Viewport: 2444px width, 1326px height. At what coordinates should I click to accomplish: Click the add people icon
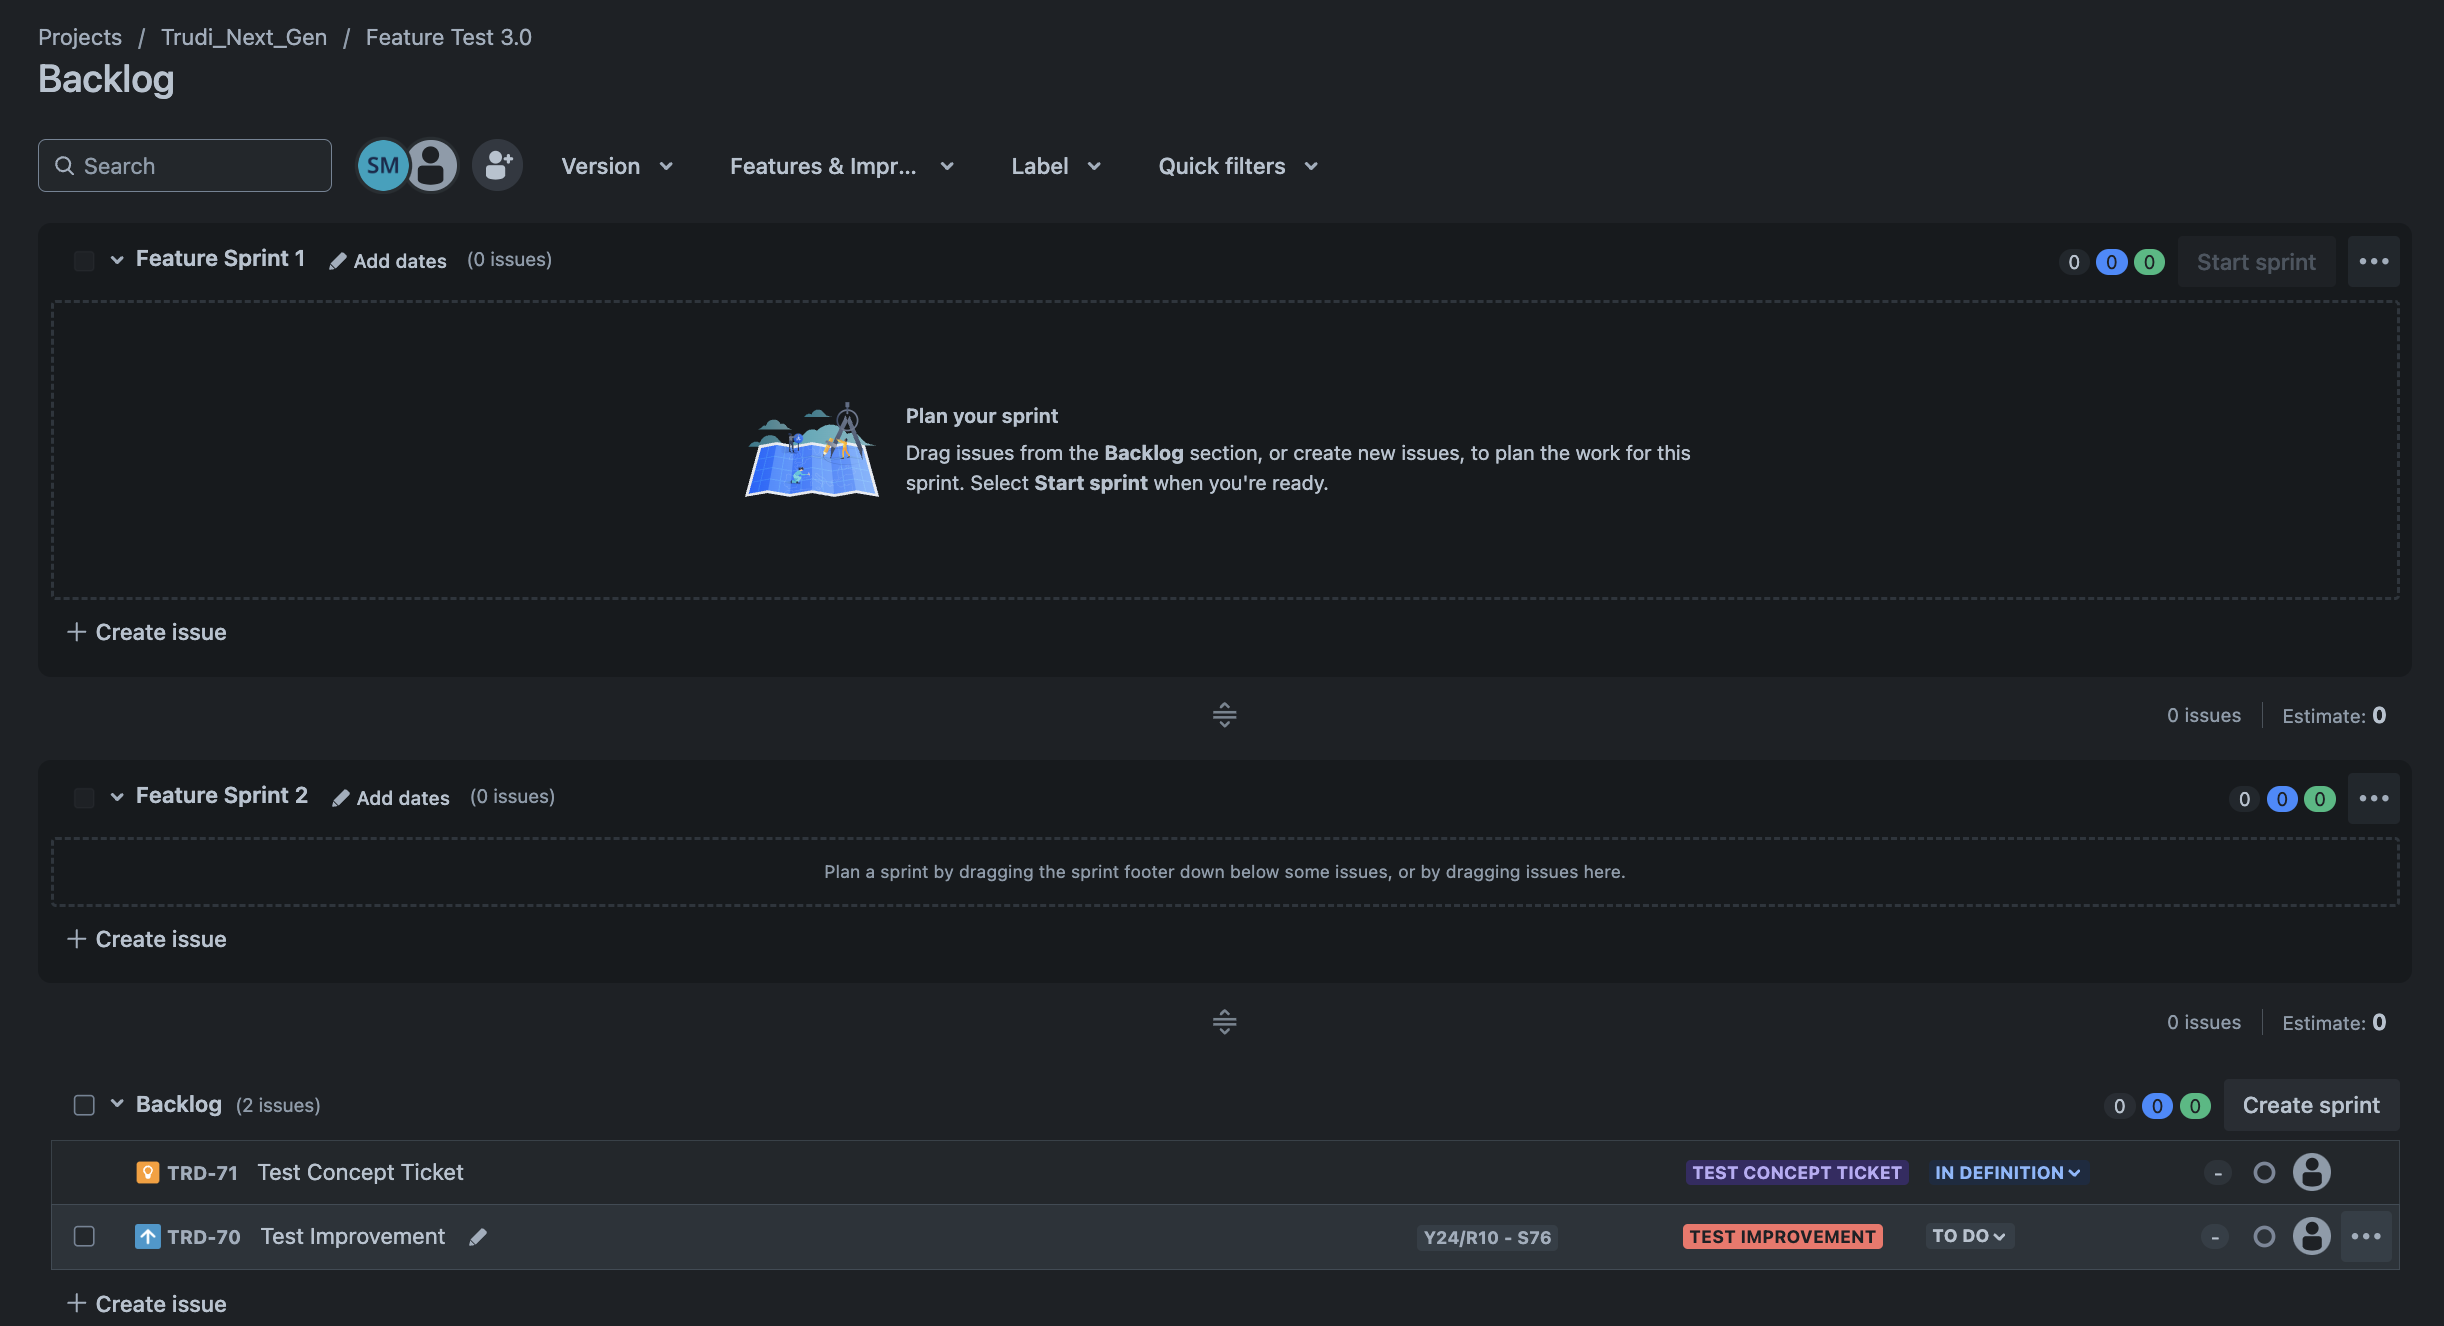pos(497,166)
